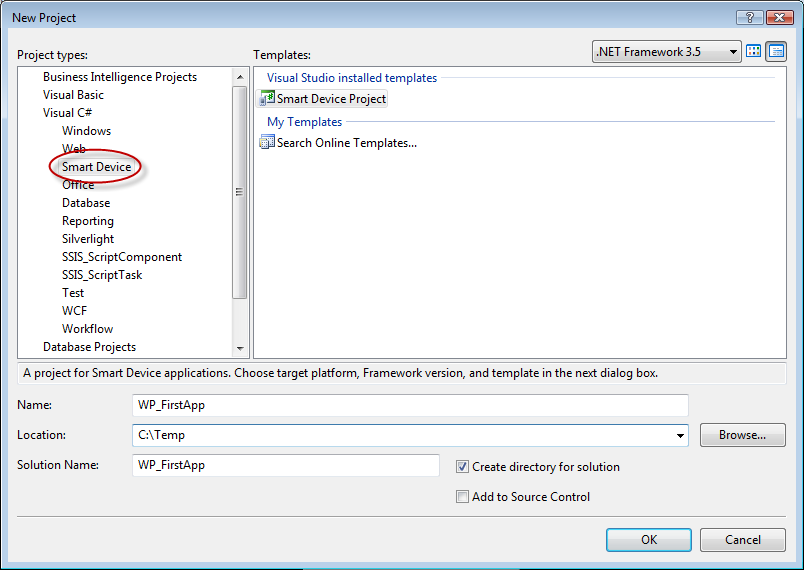The width and height of the screenshot is (804, 570).
Task: Browse for a project location
Action: click(x=742, y=435)
